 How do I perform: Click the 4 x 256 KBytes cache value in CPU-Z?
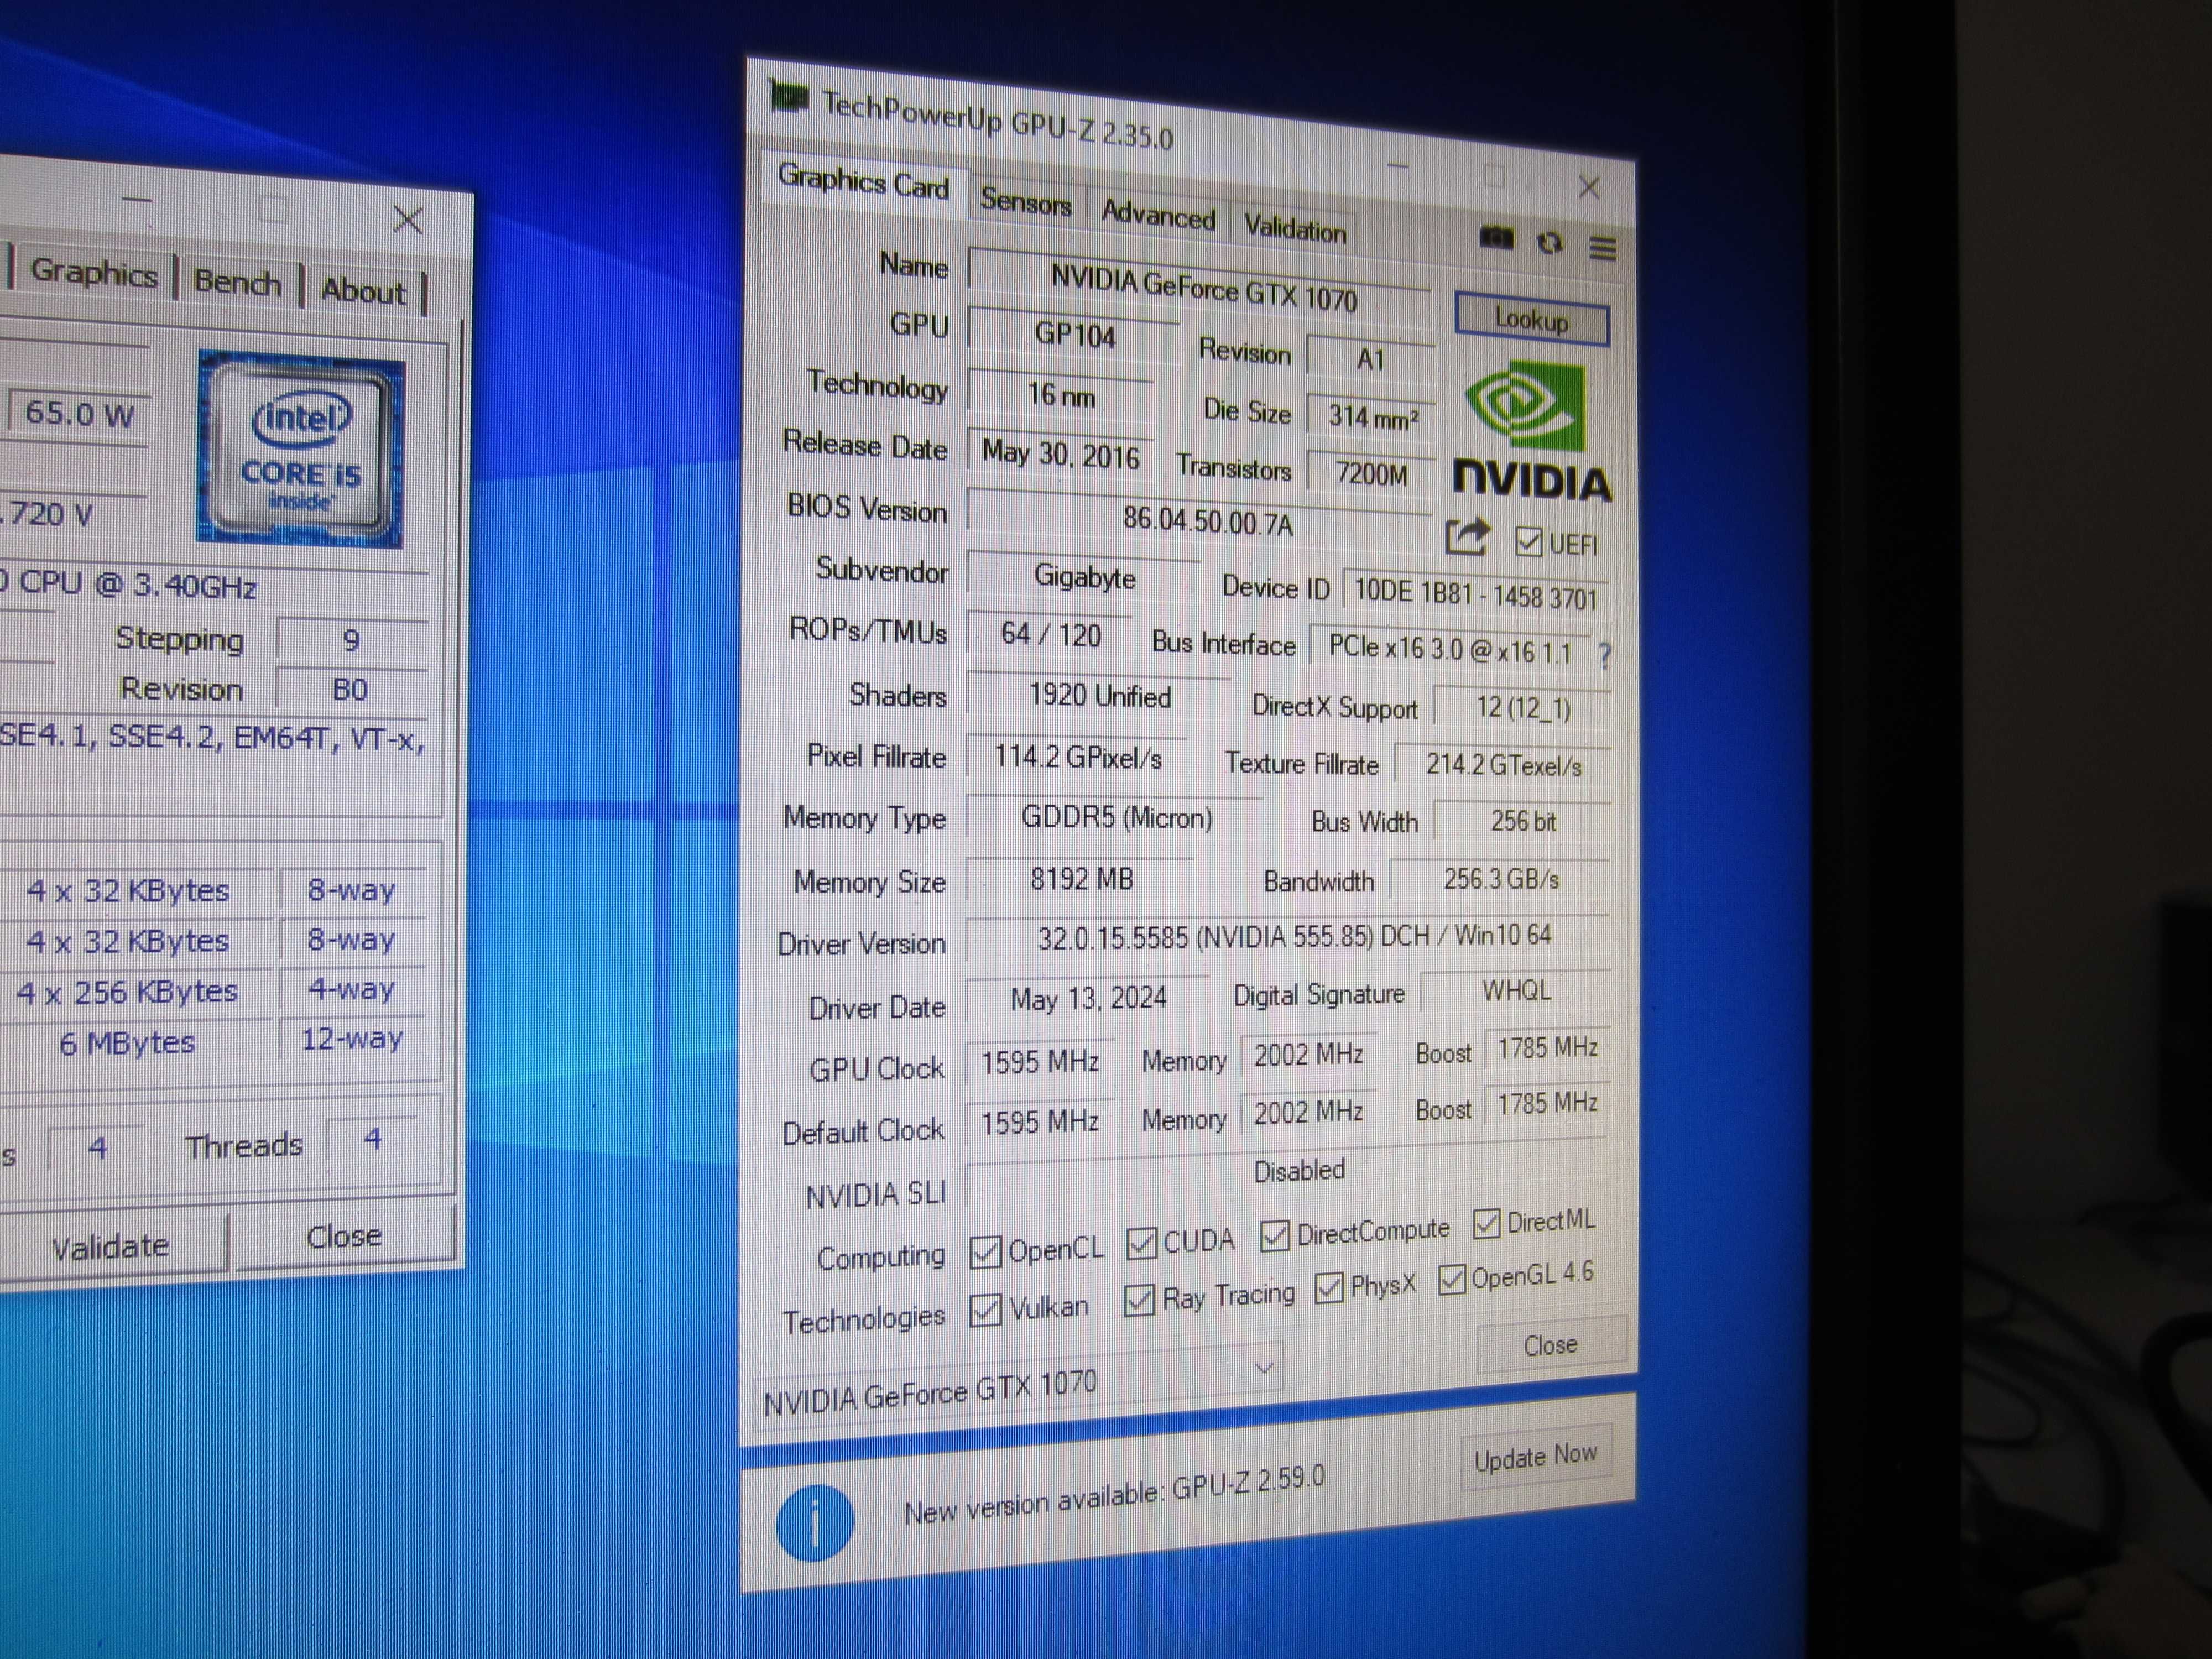pyautogui.click(x=127, y=993)
